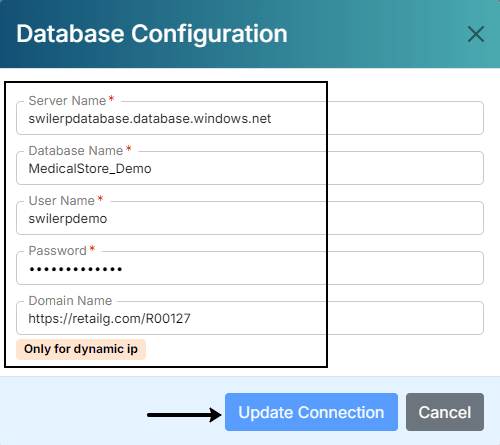
Task: Click the Only for dynamic ip badge
Action: [81, 349]
